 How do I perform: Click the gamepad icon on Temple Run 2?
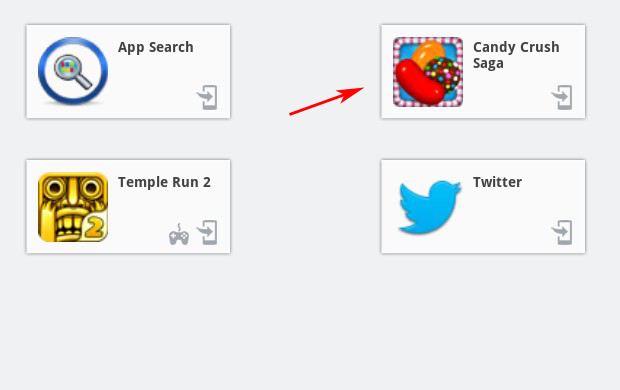[179, 235]
